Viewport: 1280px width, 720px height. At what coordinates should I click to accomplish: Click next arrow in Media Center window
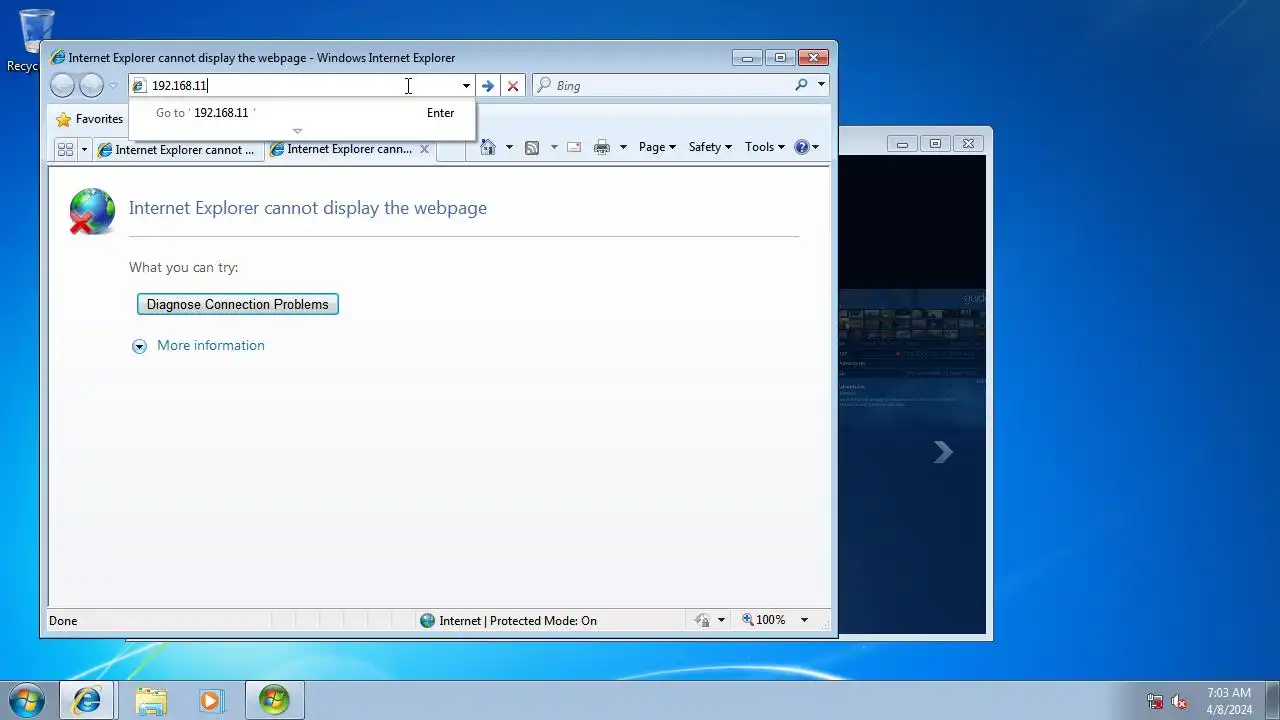pos(942,452)
